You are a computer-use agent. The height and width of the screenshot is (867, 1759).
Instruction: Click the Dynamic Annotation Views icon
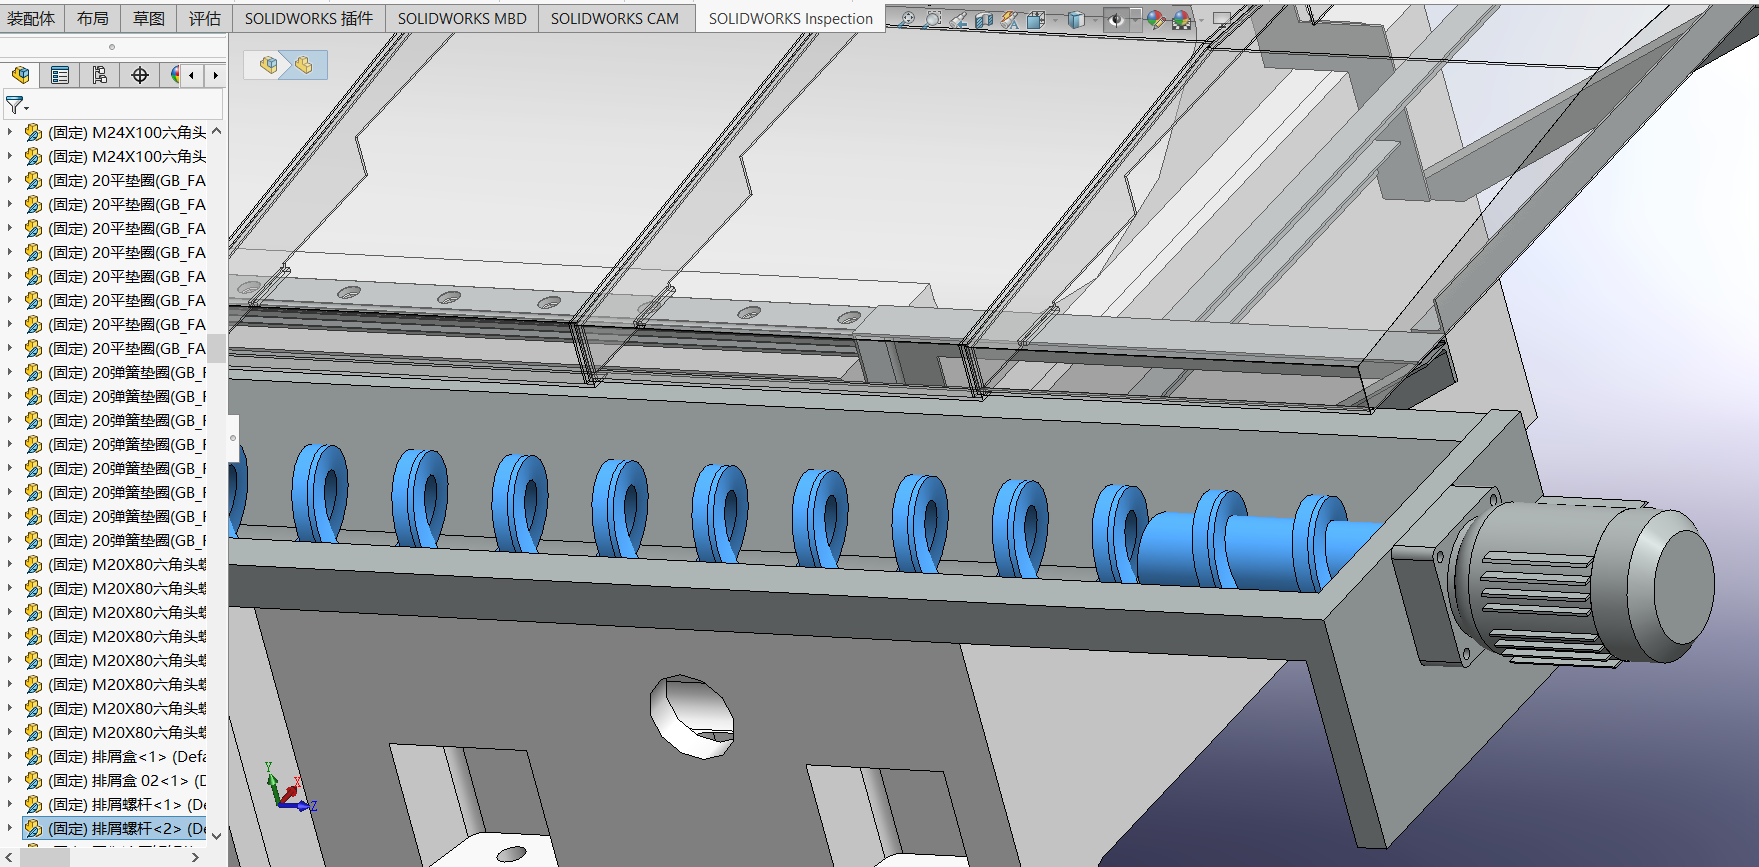pos(1009,19)
